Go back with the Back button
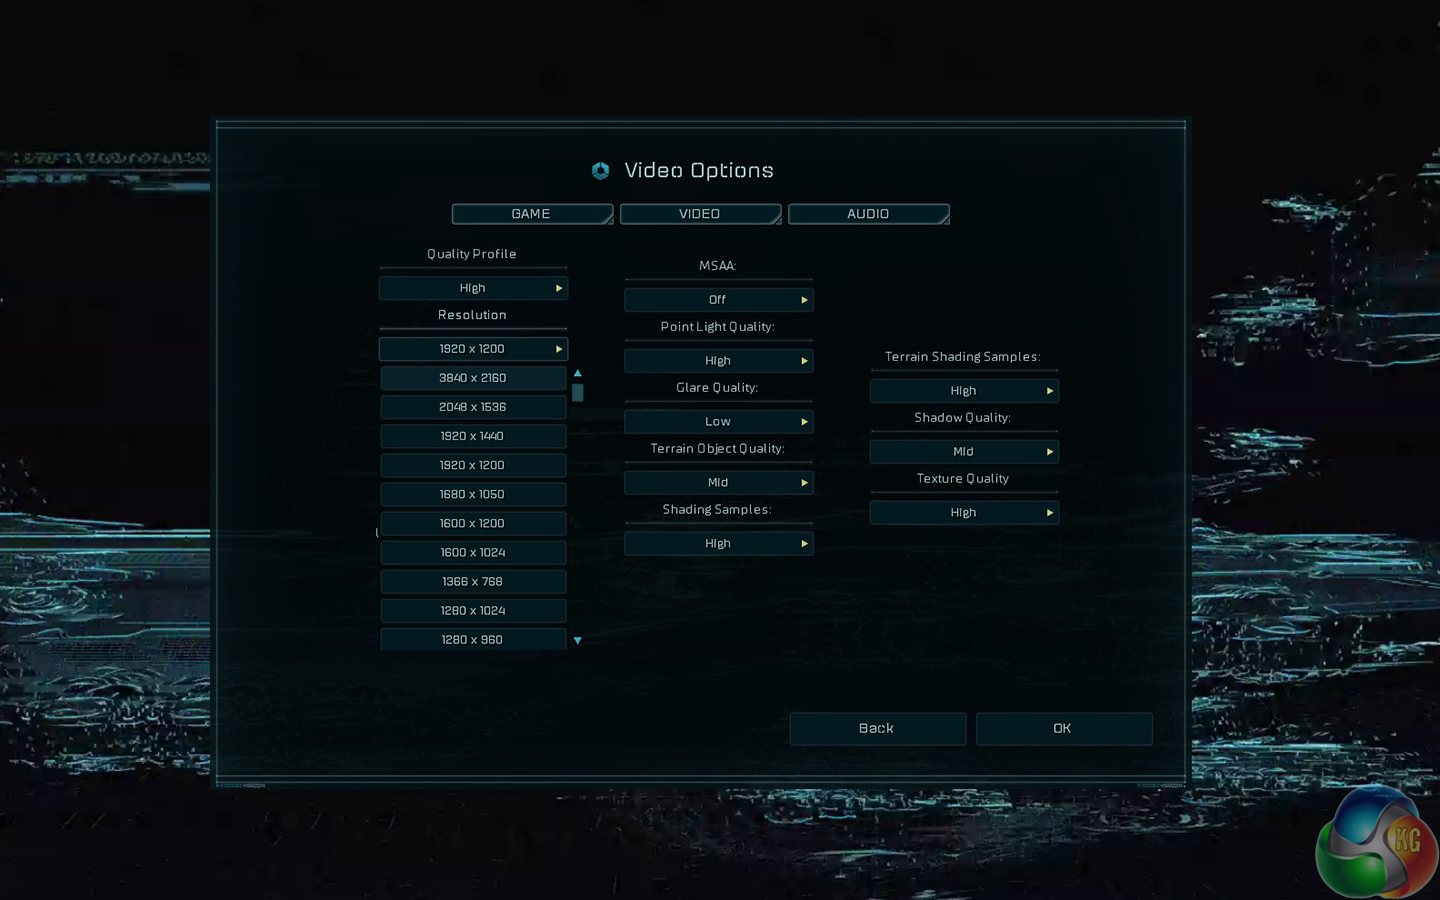The width and height of the screenshot is (1440, 900). click(x=877, y=729)
